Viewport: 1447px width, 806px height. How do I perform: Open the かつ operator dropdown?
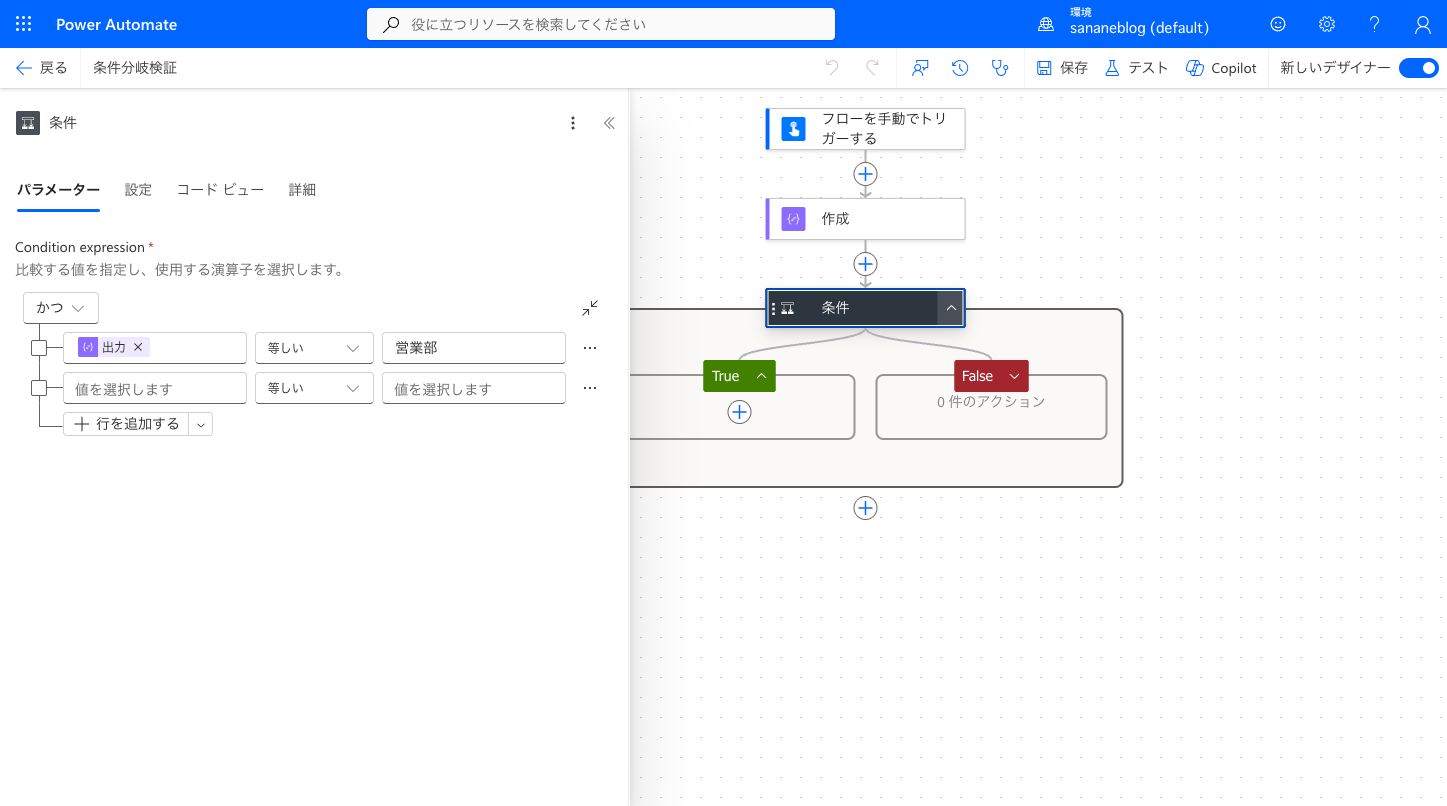coord(60,308)
